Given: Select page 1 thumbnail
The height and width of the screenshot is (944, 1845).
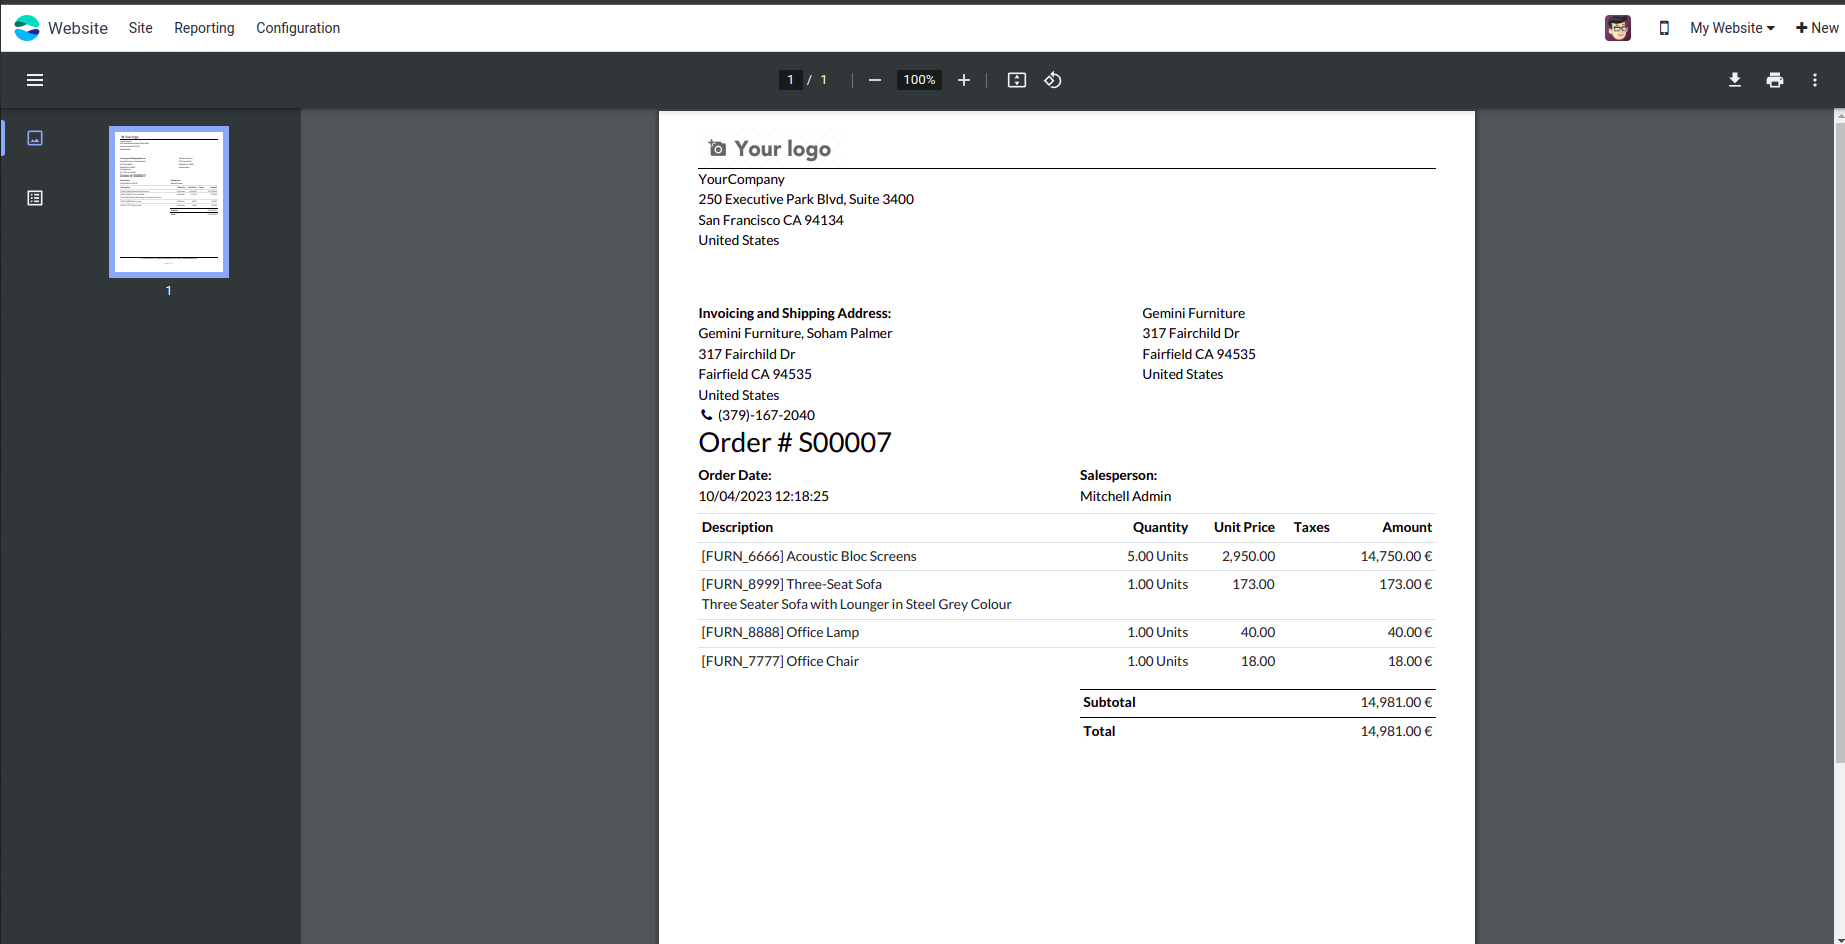Looking at the screenshot, I should pyautogui.click(x=169, y=202).
